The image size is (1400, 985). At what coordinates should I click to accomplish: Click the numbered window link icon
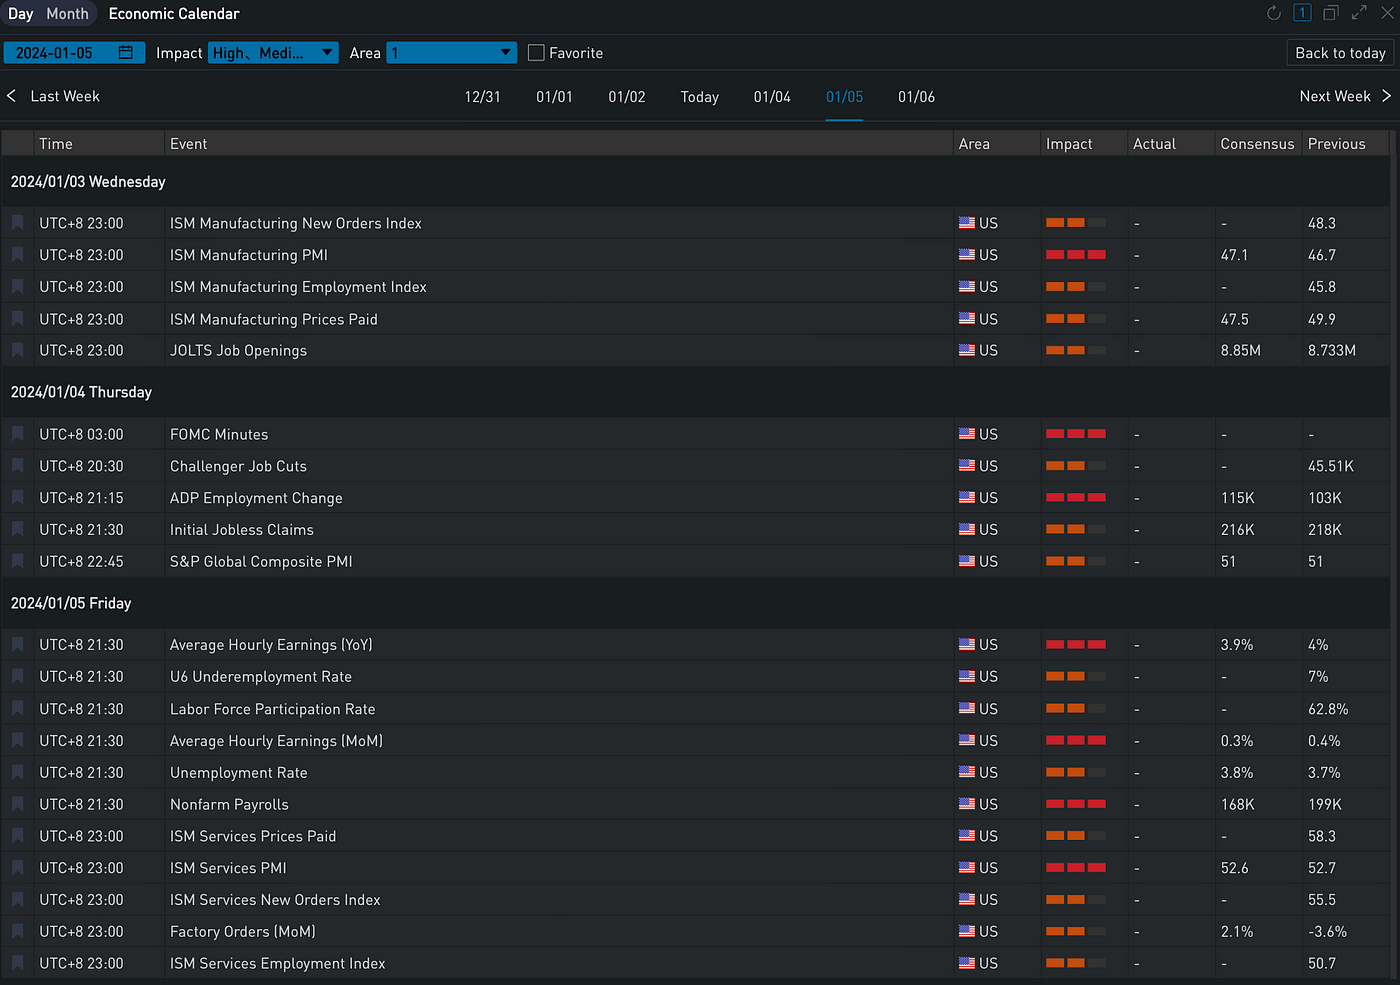[x=1302, y=13]
